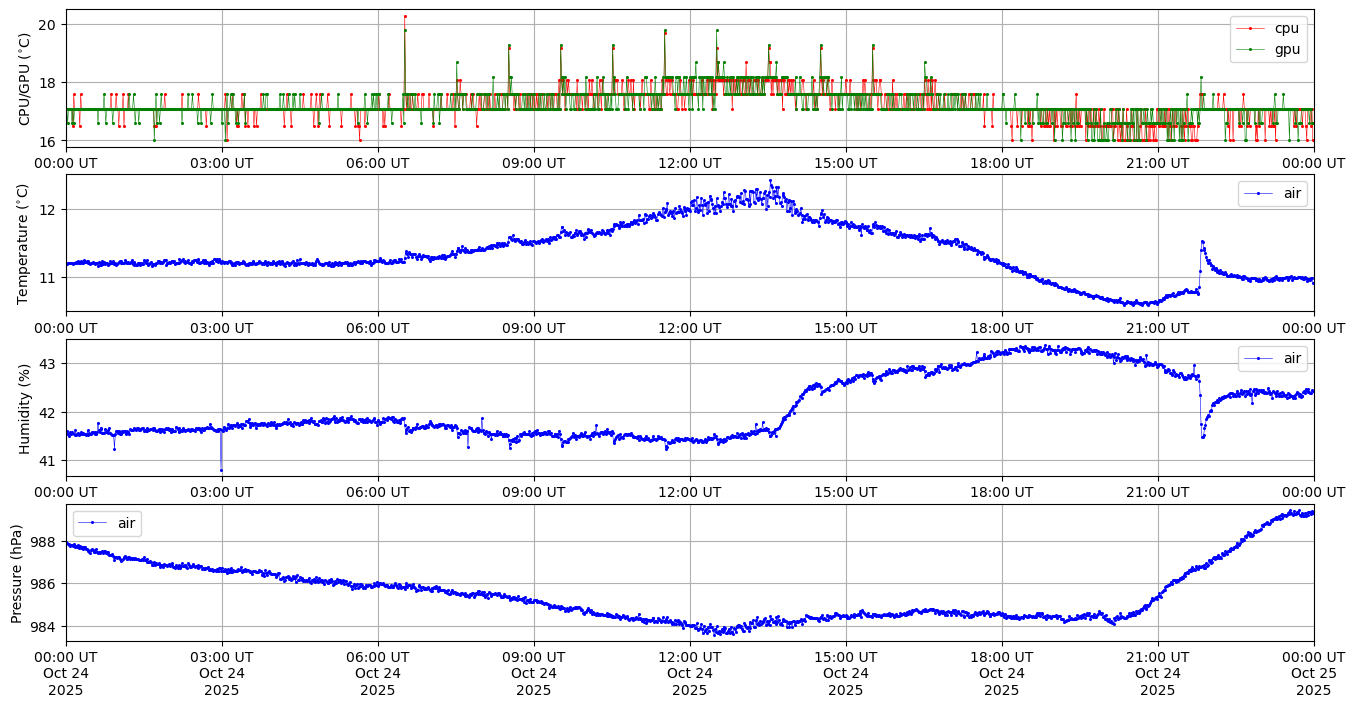Click the green gpu line marker in legend
The height and width of the screenshot is (707, 1355).
[1250, 48]
